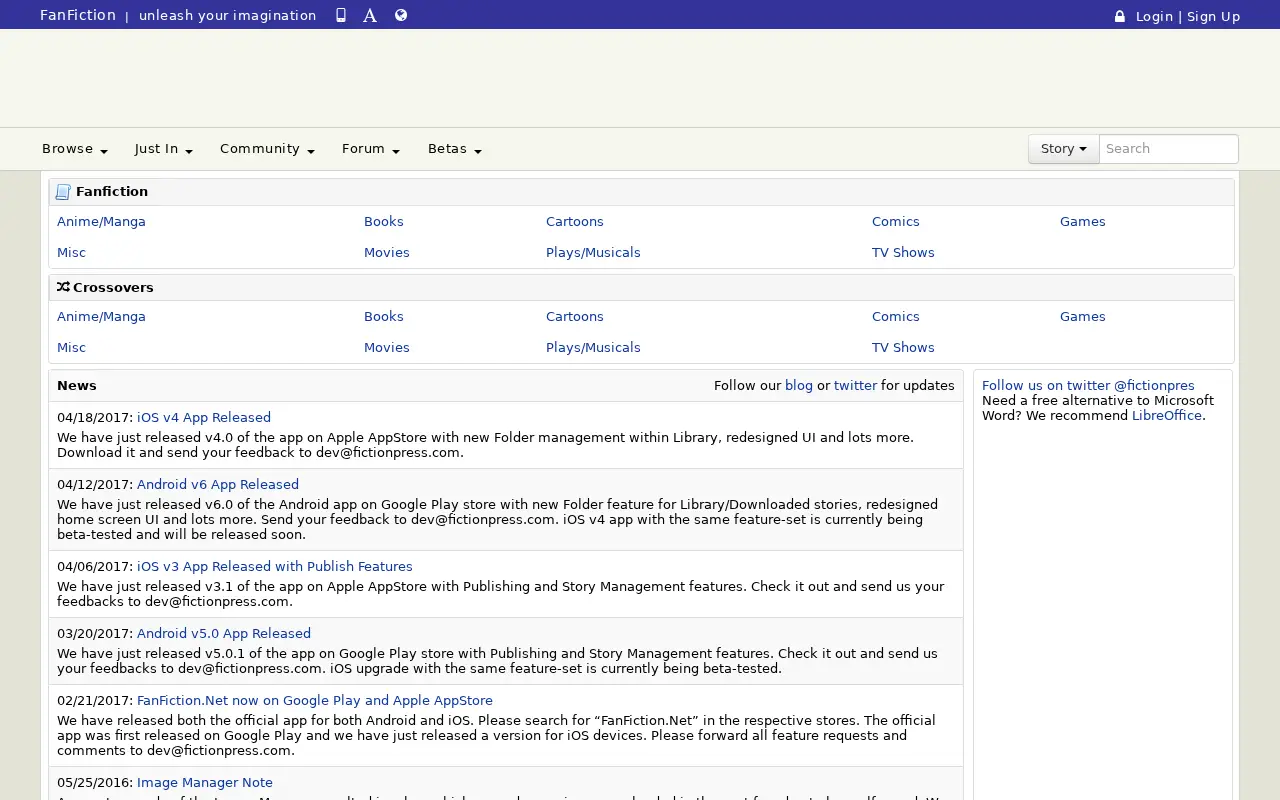Browse Fanfiction Games category

pyautogui.click(x=1083, y=222)
